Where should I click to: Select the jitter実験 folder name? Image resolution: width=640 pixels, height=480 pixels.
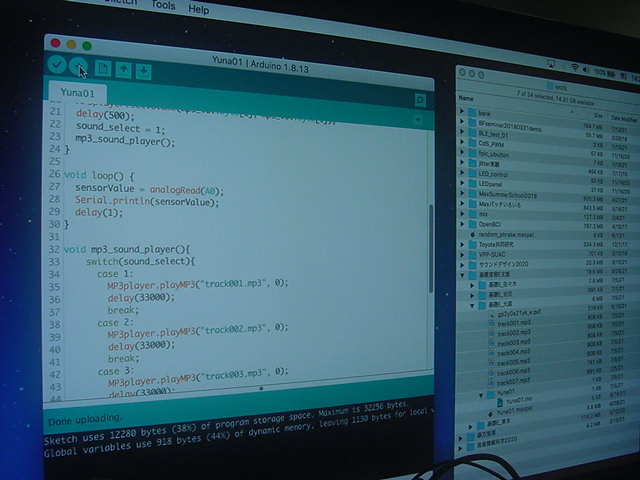coord(489,164)
